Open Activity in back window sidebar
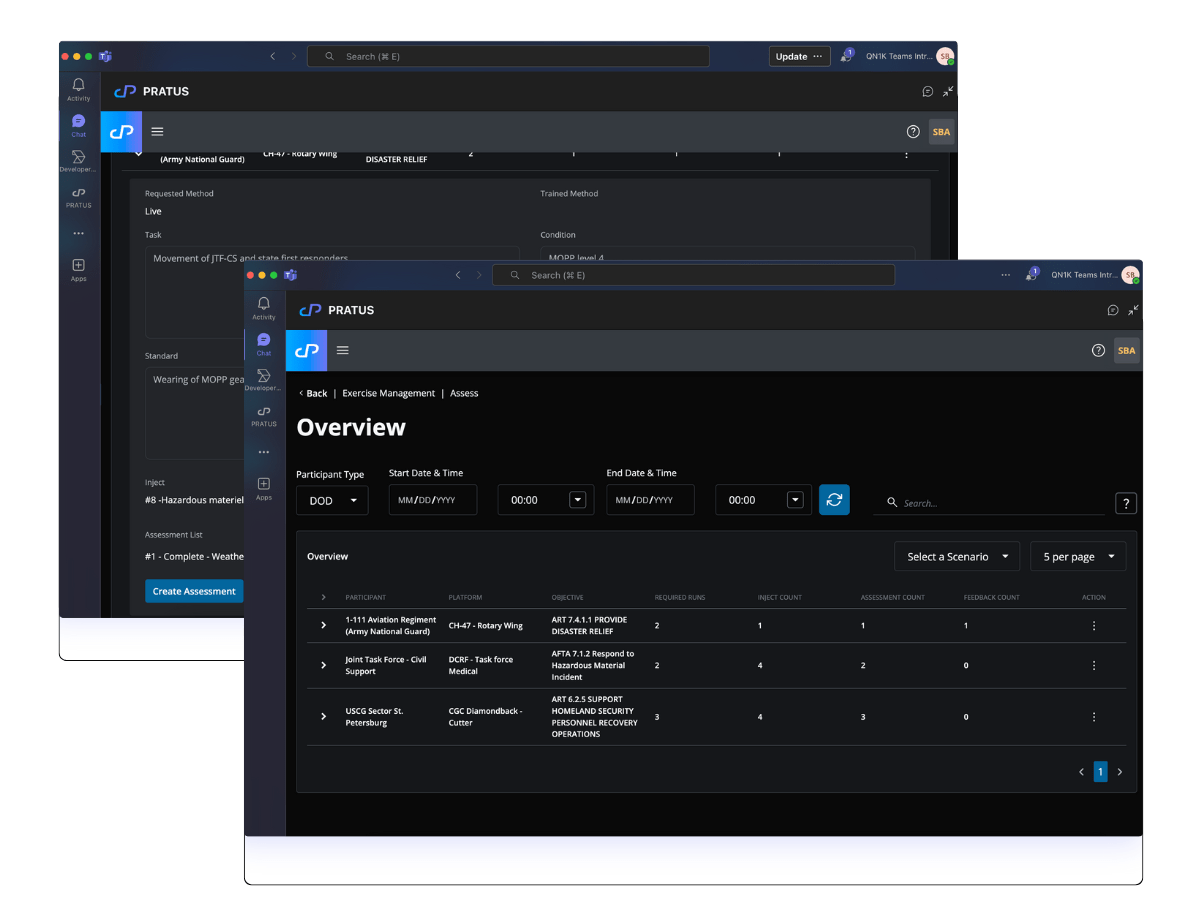The width and height of the screenshot is (1200, 900). [79, 89]
